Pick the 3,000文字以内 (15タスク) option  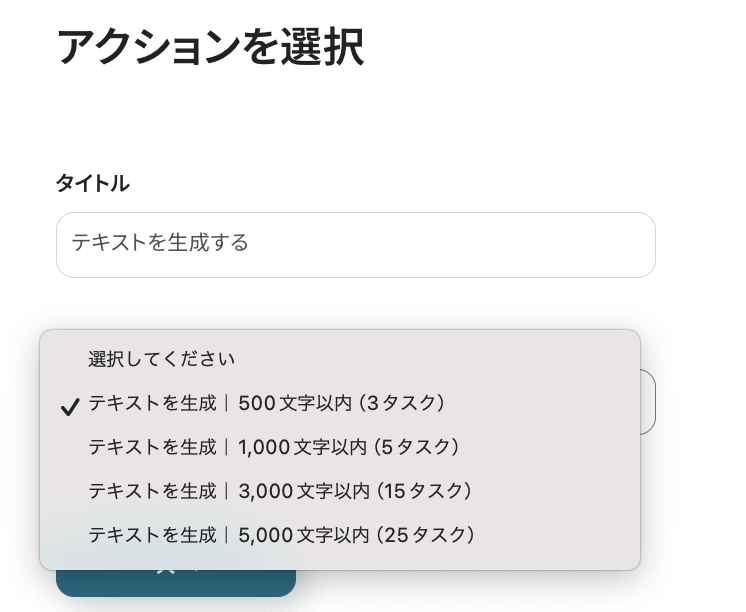279,491
